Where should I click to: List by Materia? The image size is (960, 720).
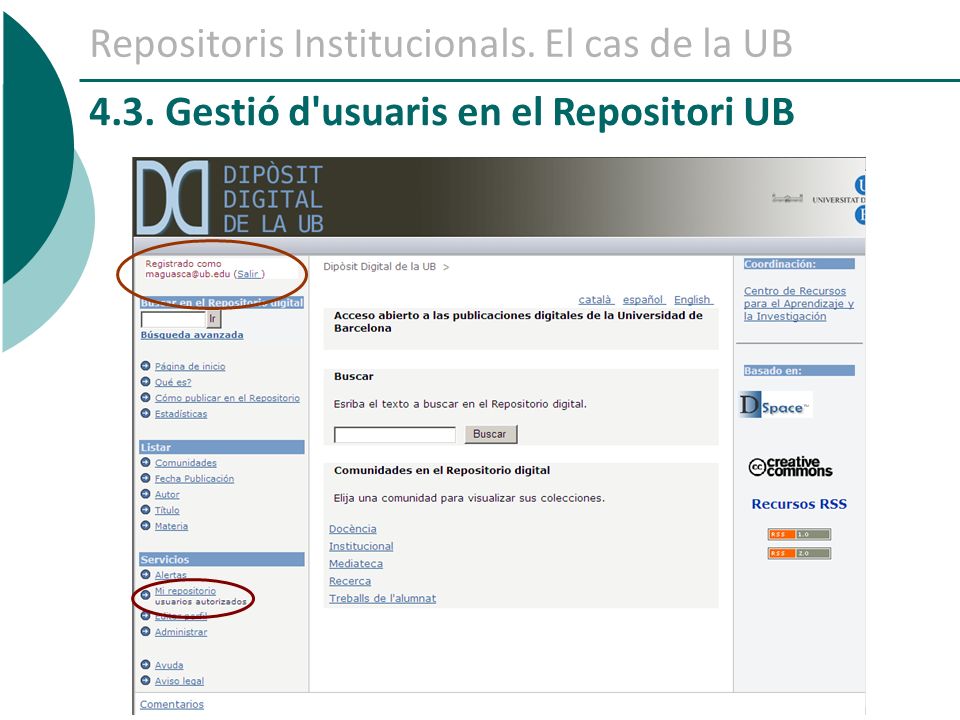pyautogui.click(x=171, y=526)
